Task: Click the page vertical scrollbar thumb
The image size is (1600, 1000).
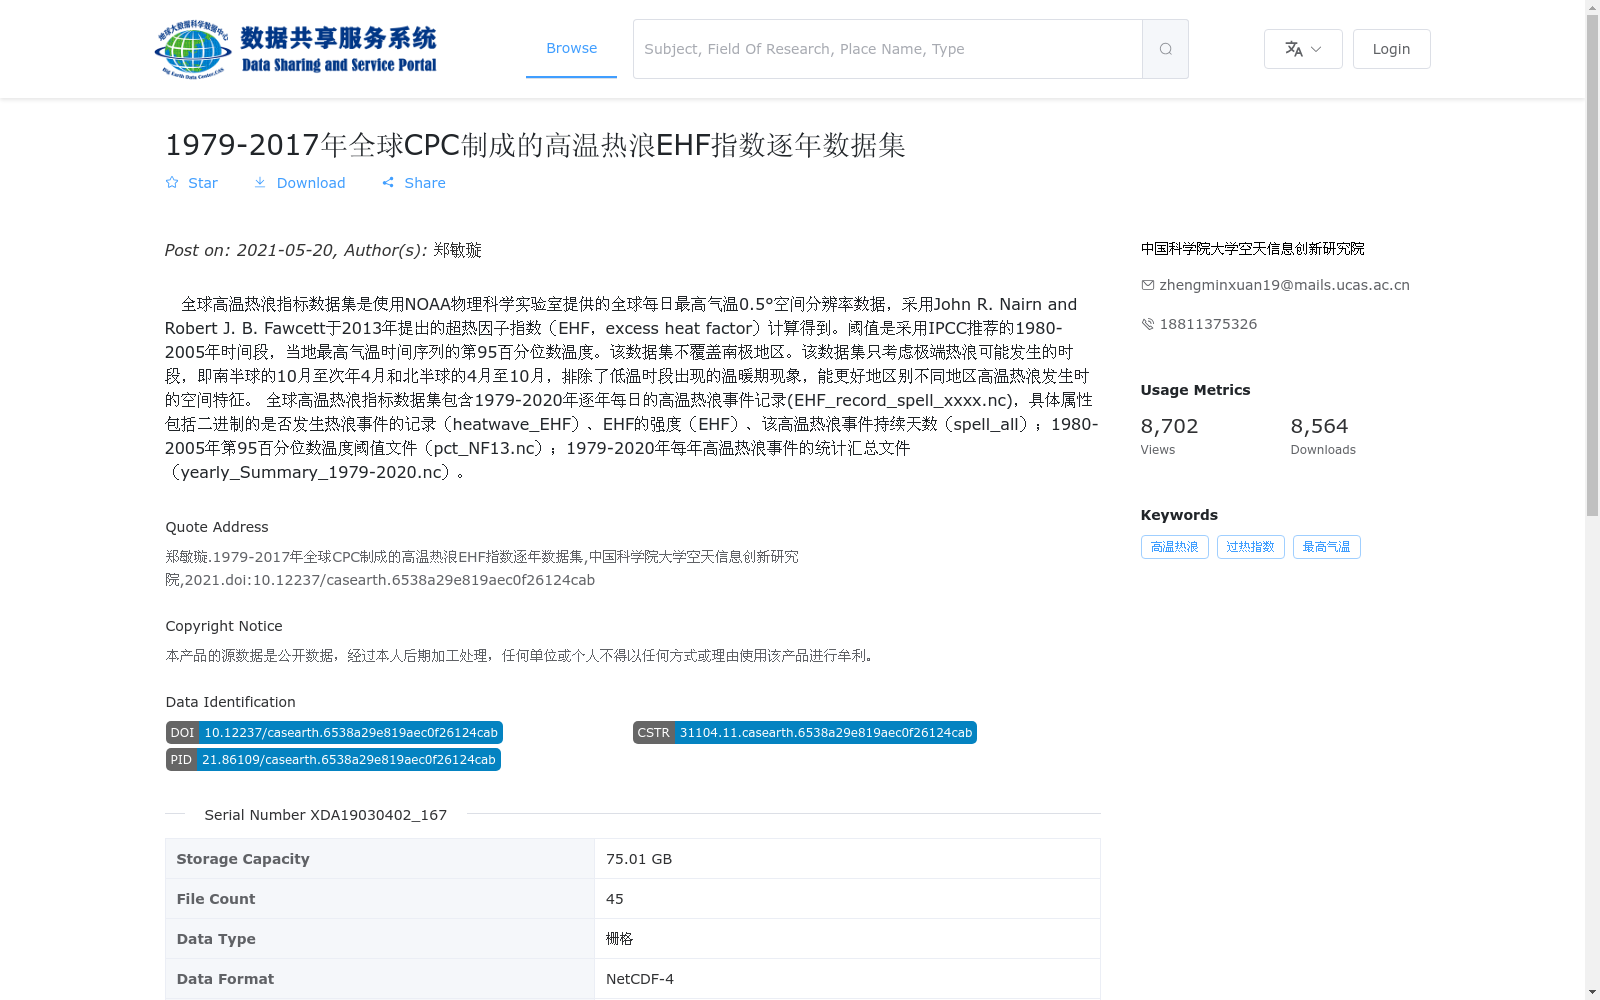Action: (1592, 266)
